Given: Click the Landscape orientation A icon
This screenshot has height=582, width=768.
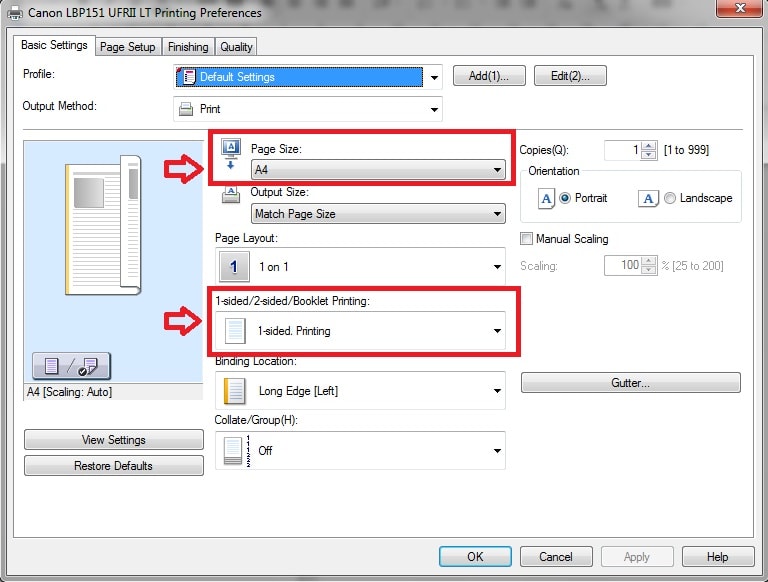Looking at the screenshot, I should pos(648,198).
